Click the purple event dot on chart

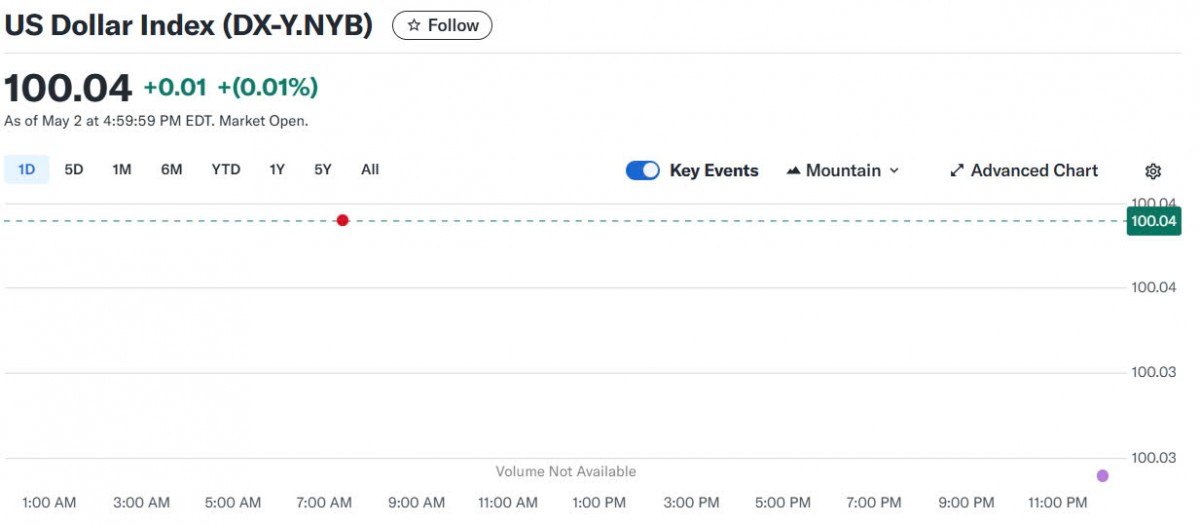pyautogui.click(x=1103, y=476)
